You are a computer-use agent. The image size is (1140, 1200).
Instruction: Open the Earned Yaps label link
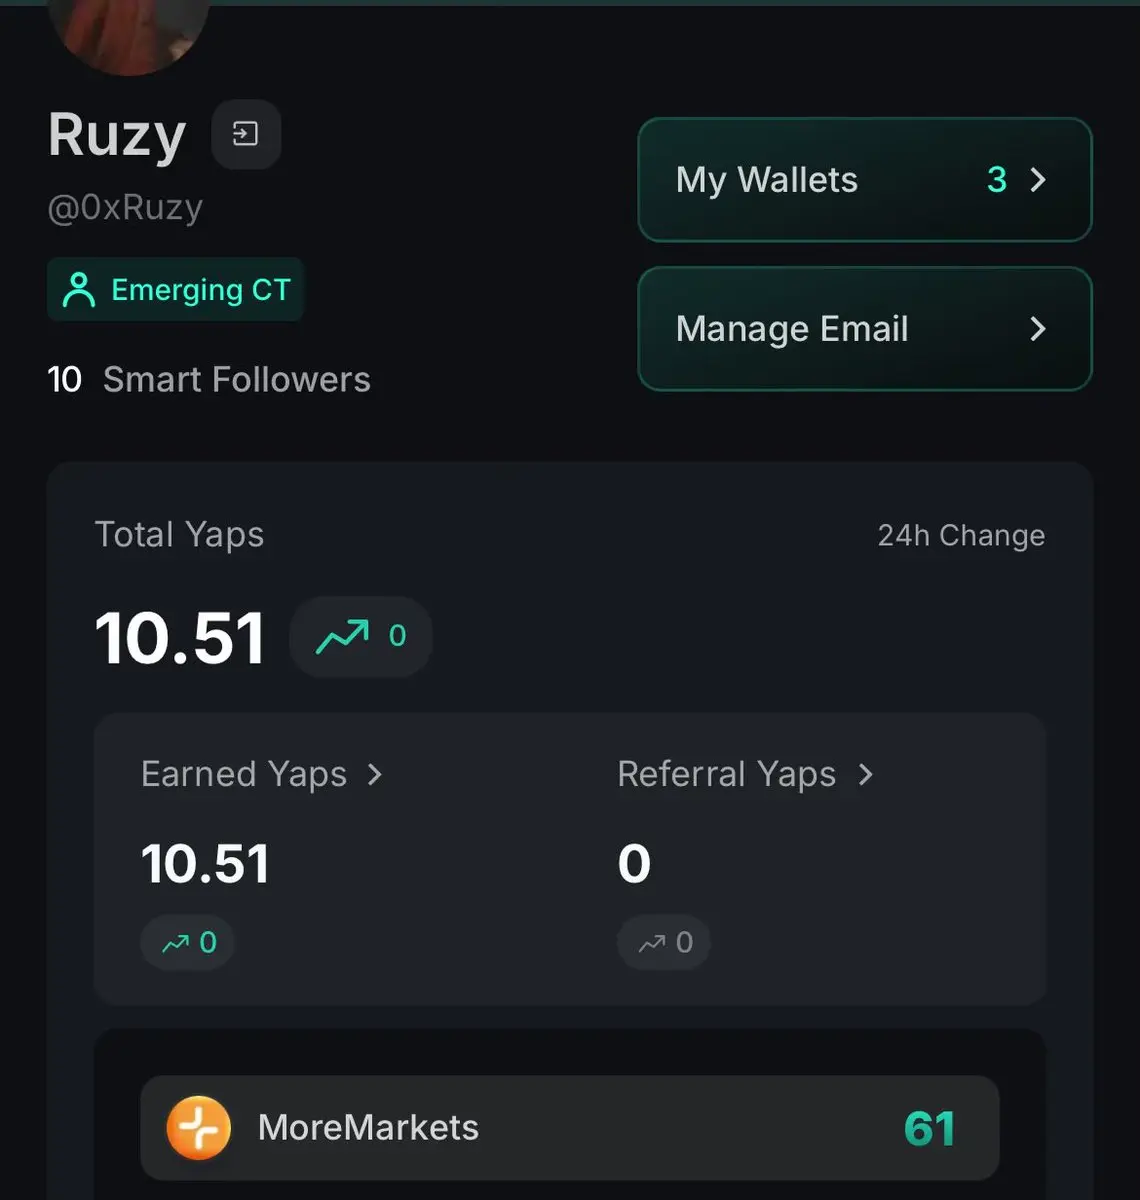click(244, 775)
